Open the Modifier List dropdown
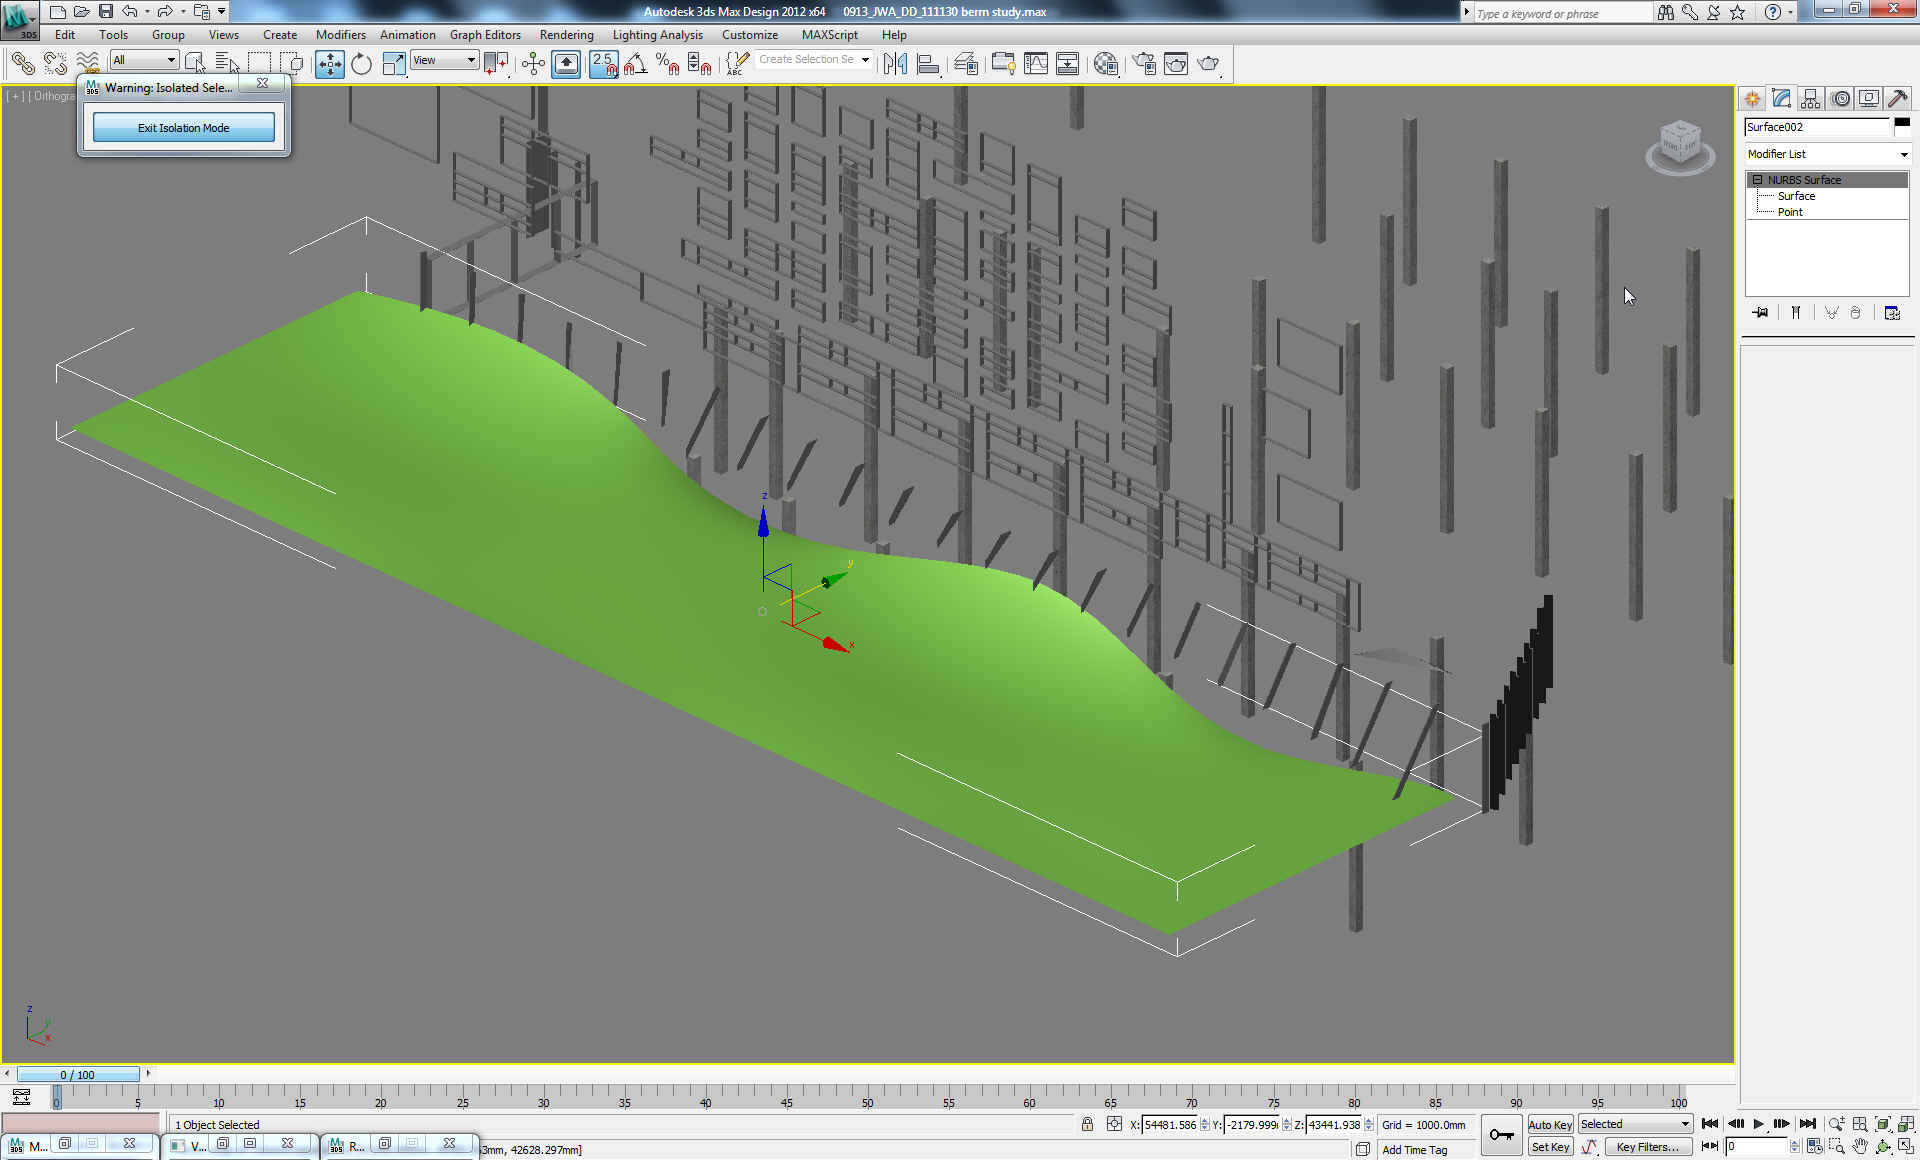The height and width of the screenshot is (1160, 1920). (1827, 154)
